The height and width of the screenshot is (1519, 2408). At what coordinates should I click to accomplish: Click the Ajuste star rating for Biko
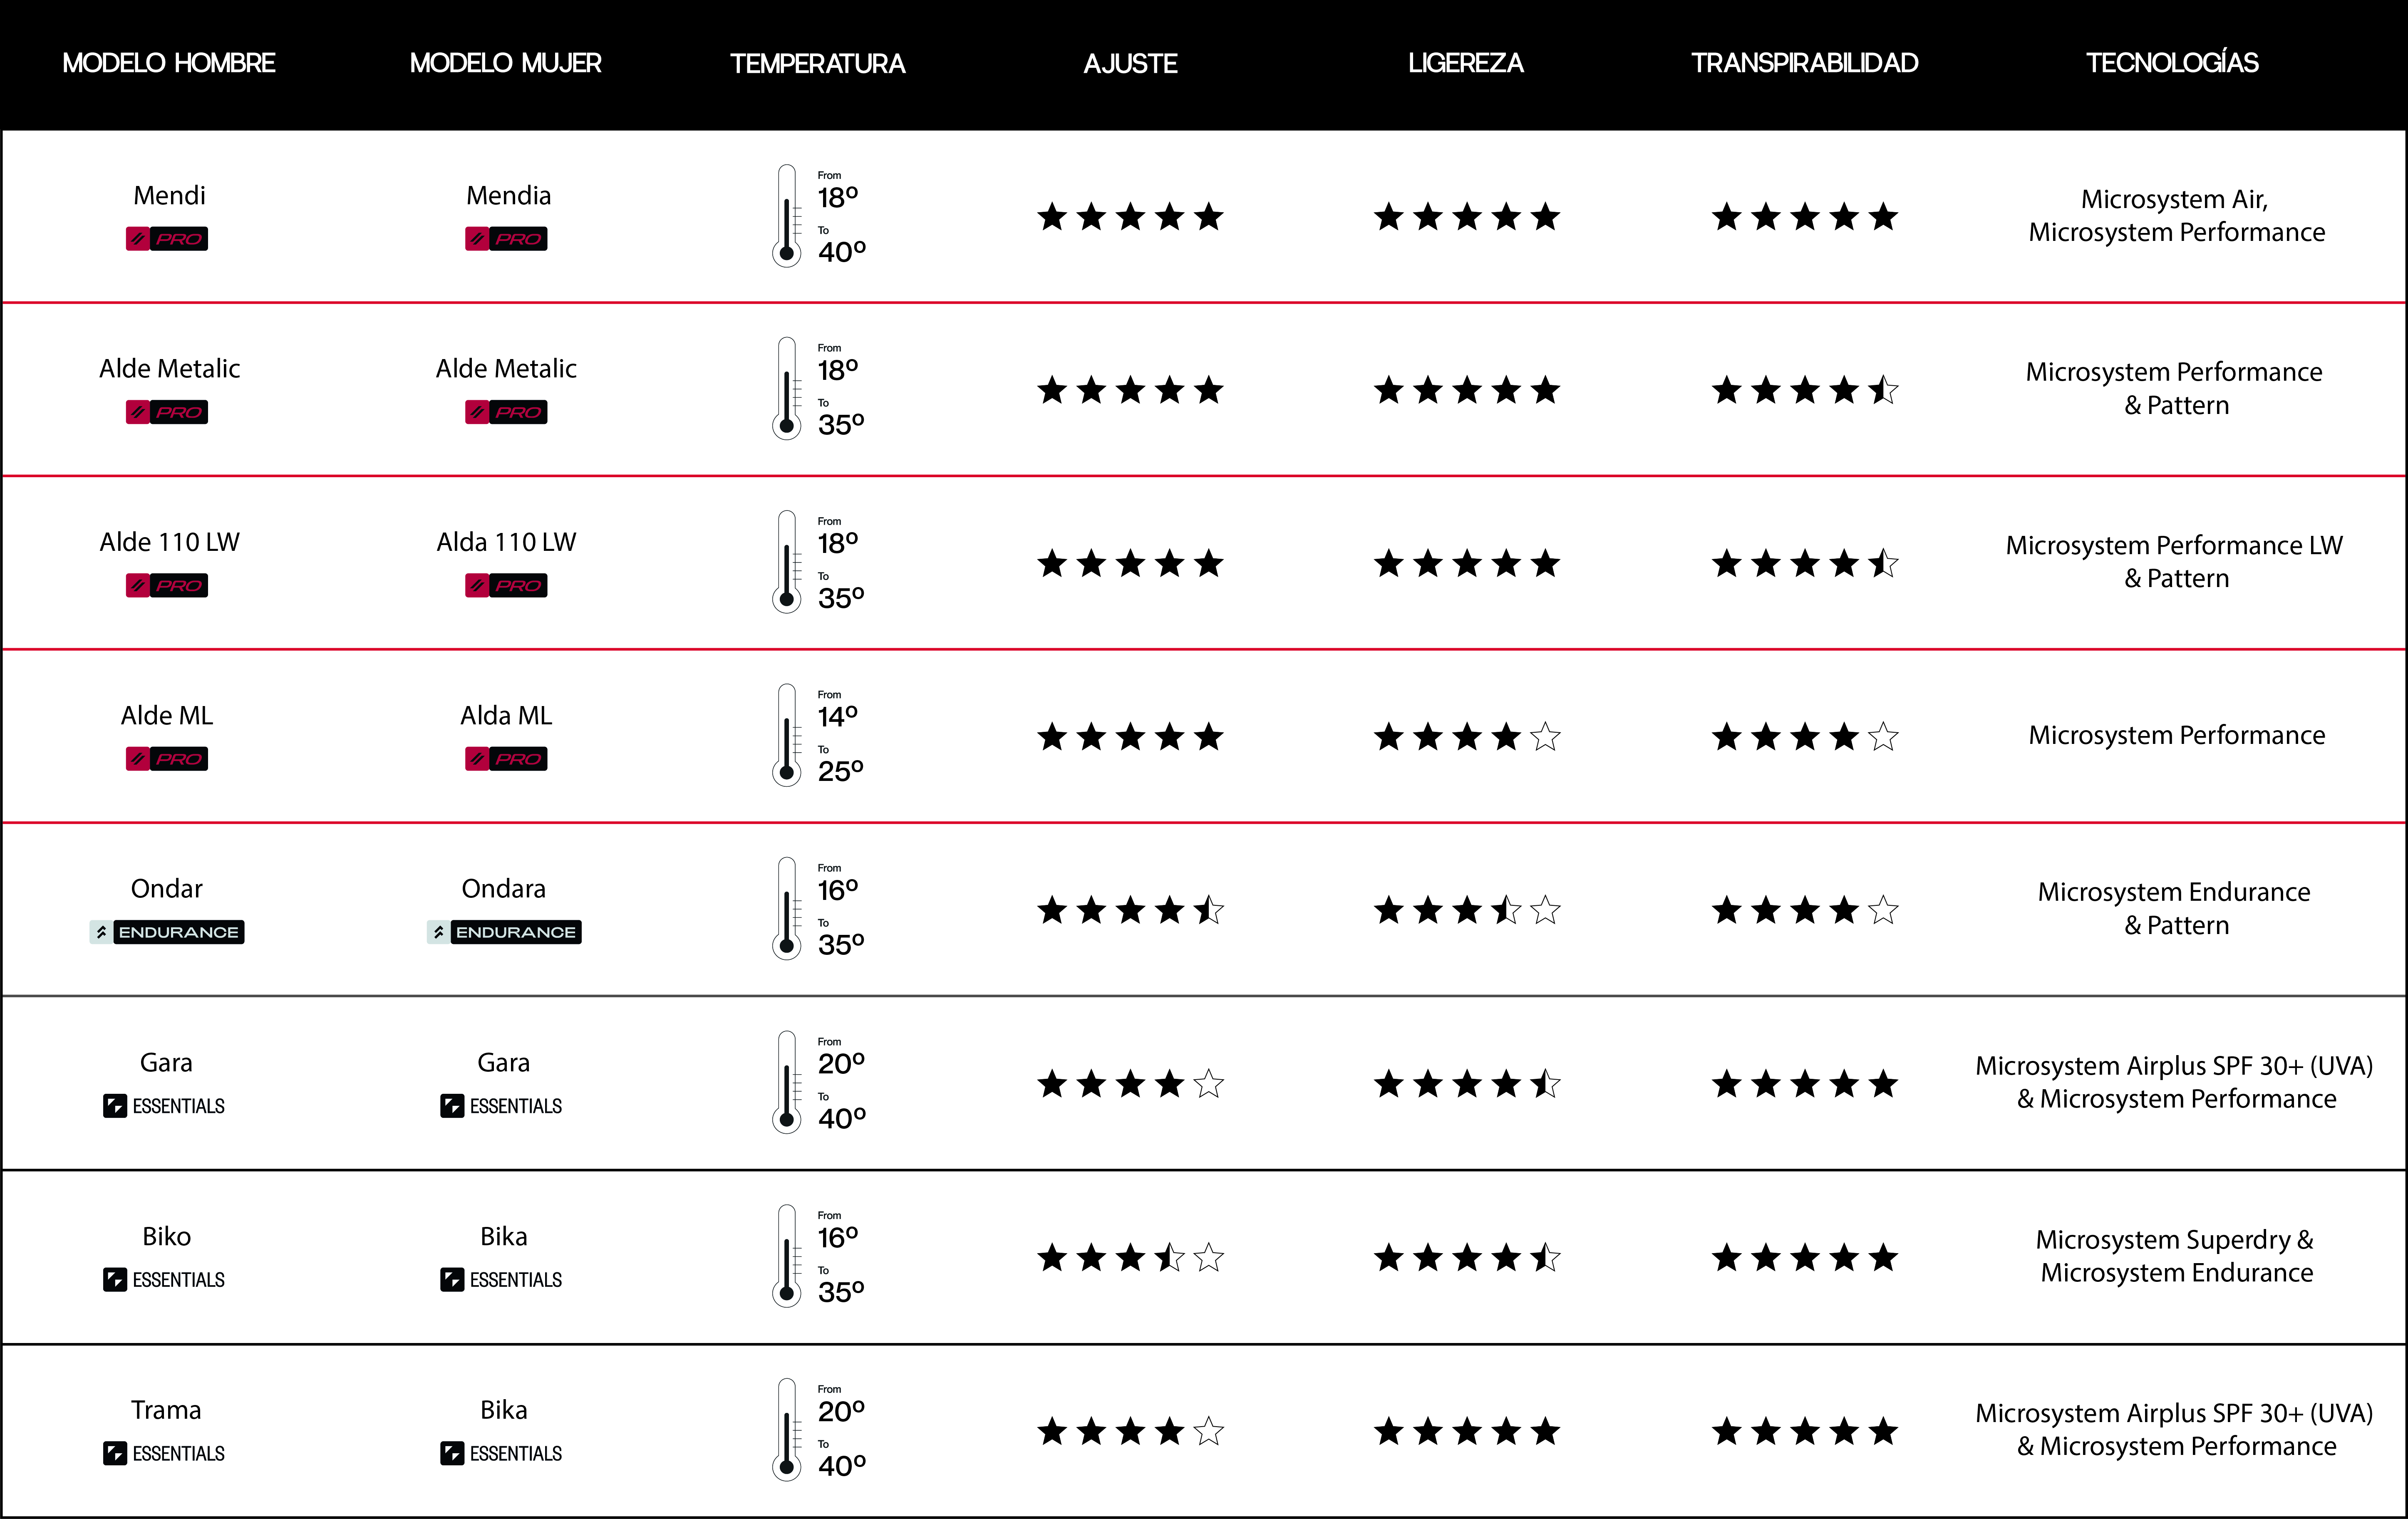[1130, 1257]
